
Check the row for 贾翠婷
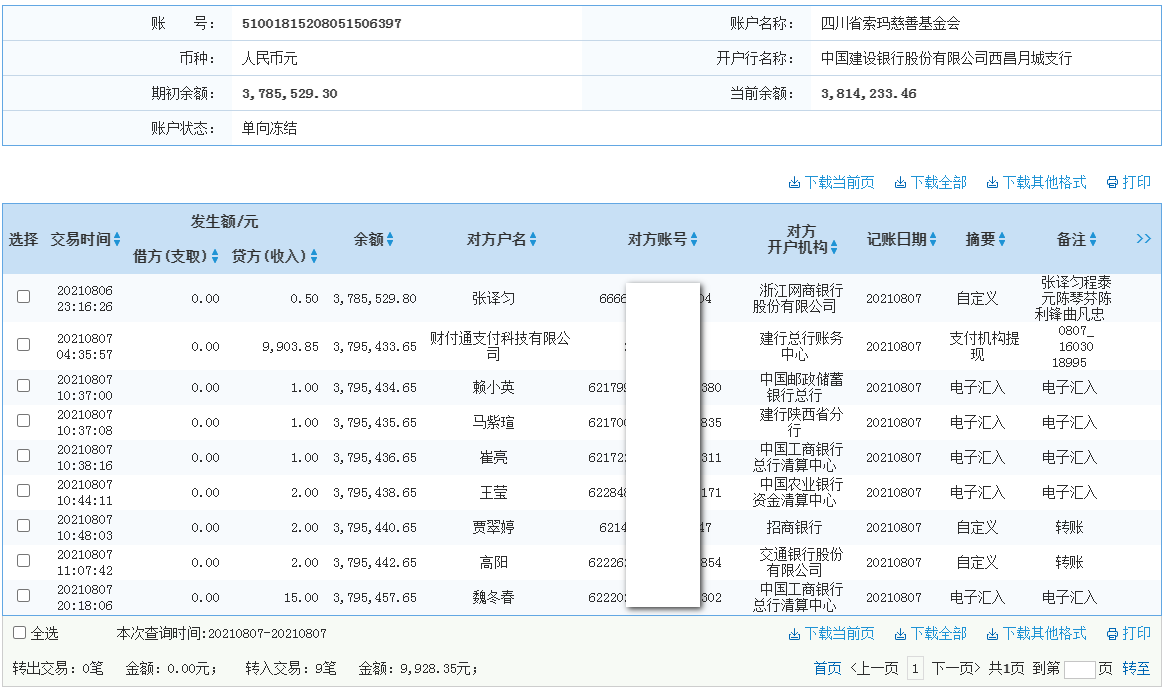[24, 525]
